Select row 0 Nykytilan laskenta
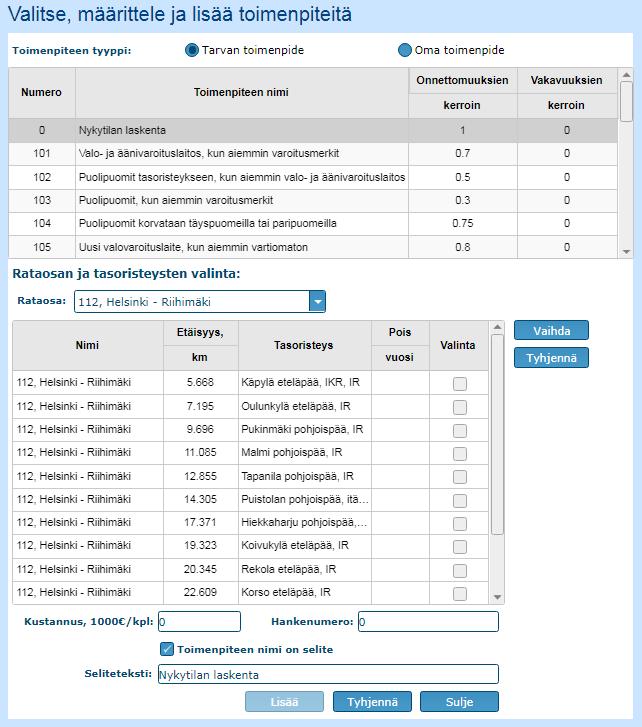This screenshot has width=642, height=727. [x=313, y=130]
